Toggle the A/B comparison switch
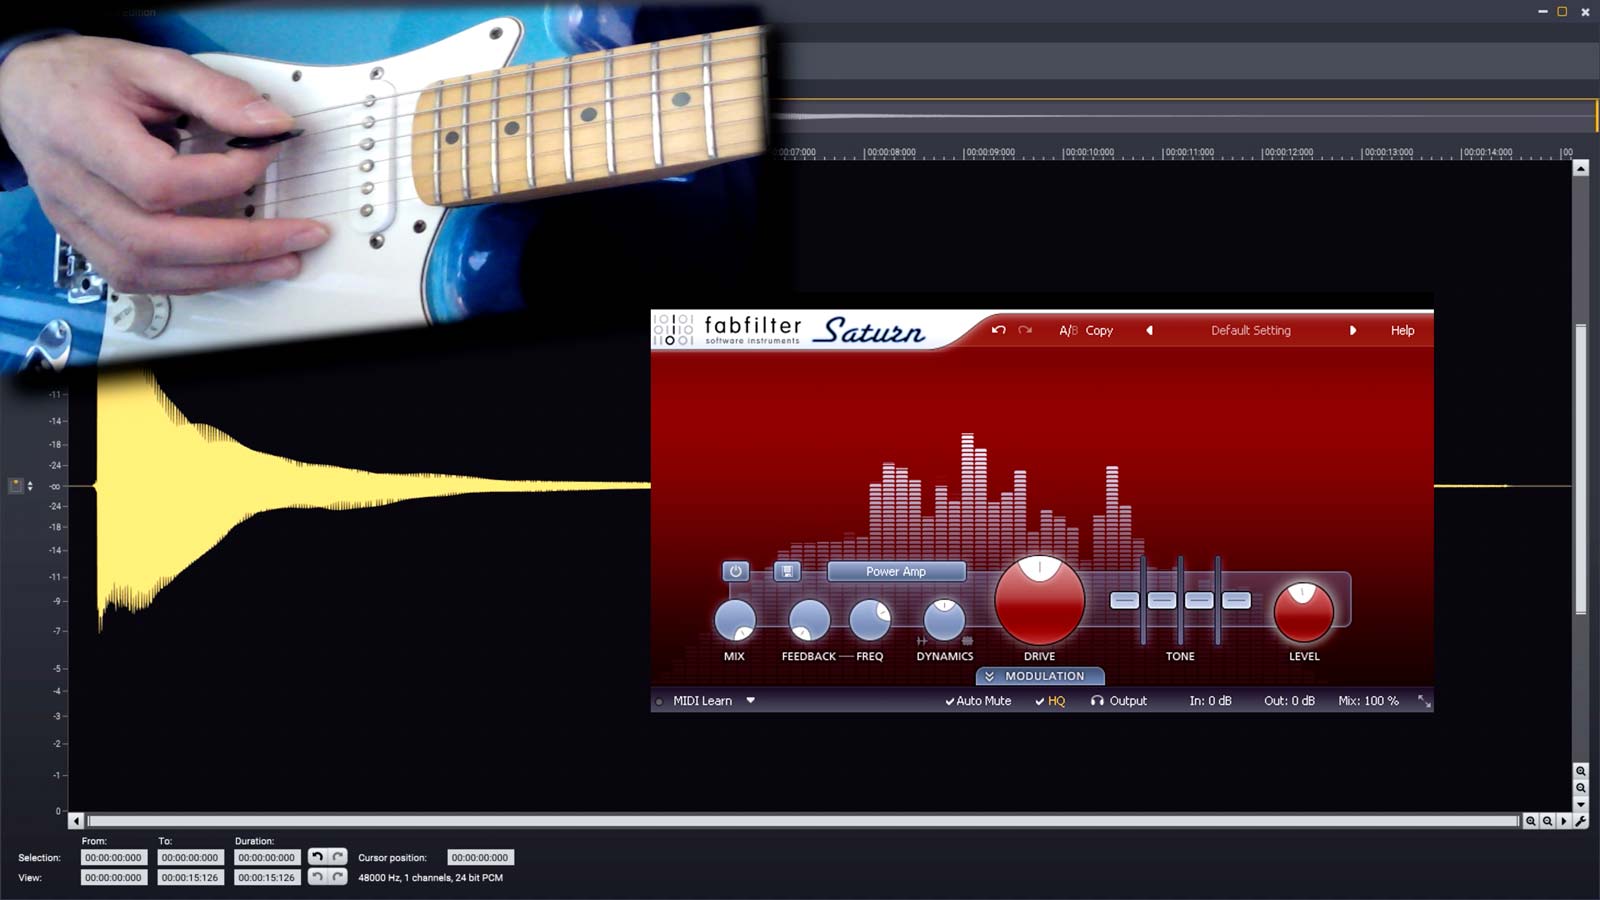The height and width of the screenshot is (900, 1600). [1067, 330]
